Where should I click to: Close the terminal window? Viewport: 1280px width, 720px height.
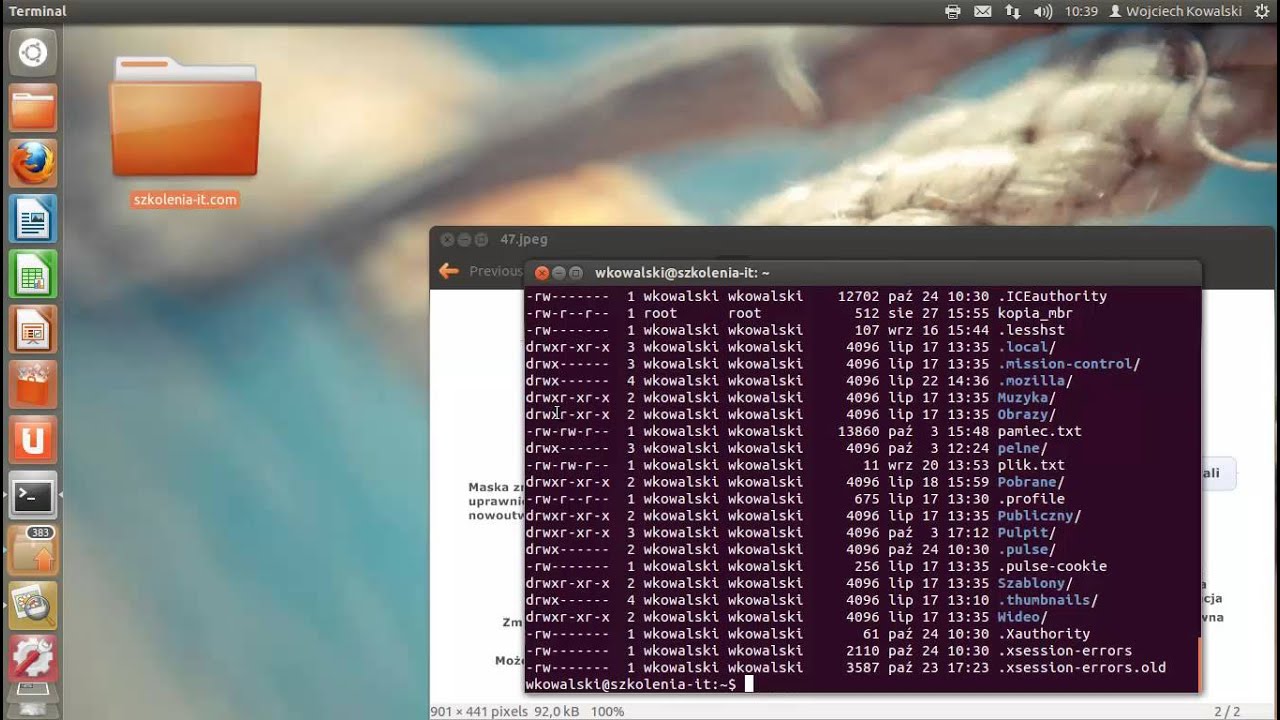point(542,272)
